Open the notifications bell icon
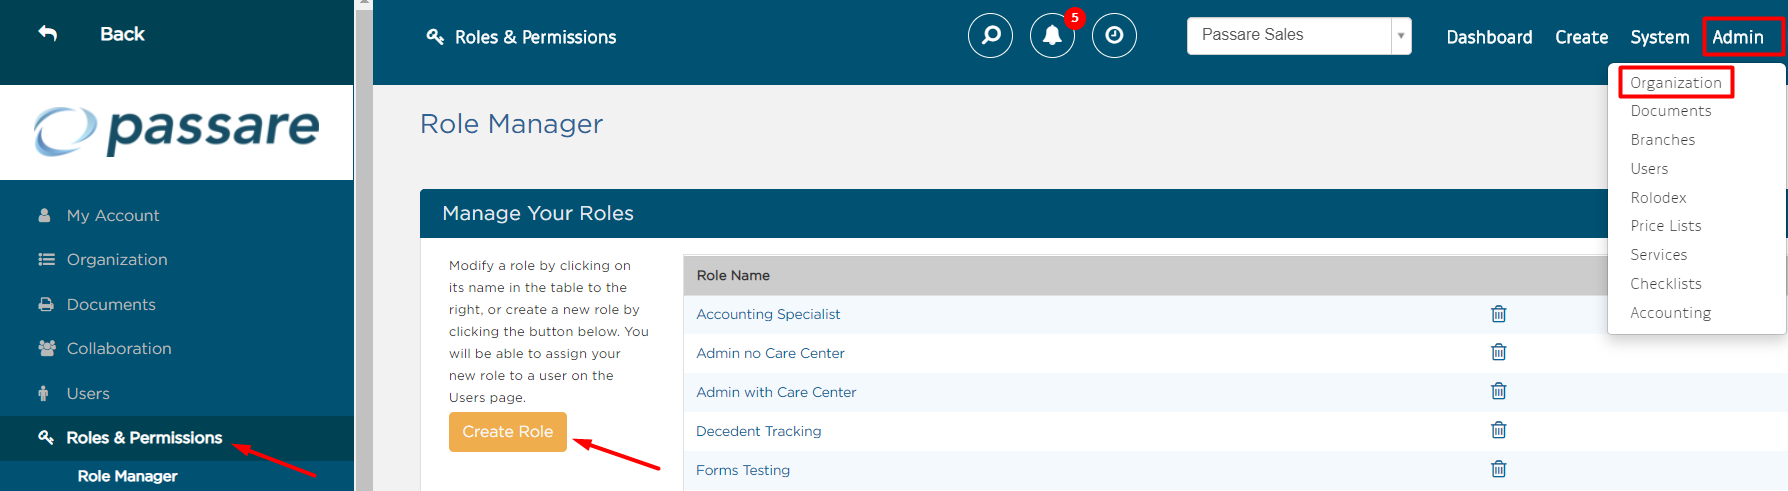This screenshot has width=1788, height=491. pos(1052,36)
